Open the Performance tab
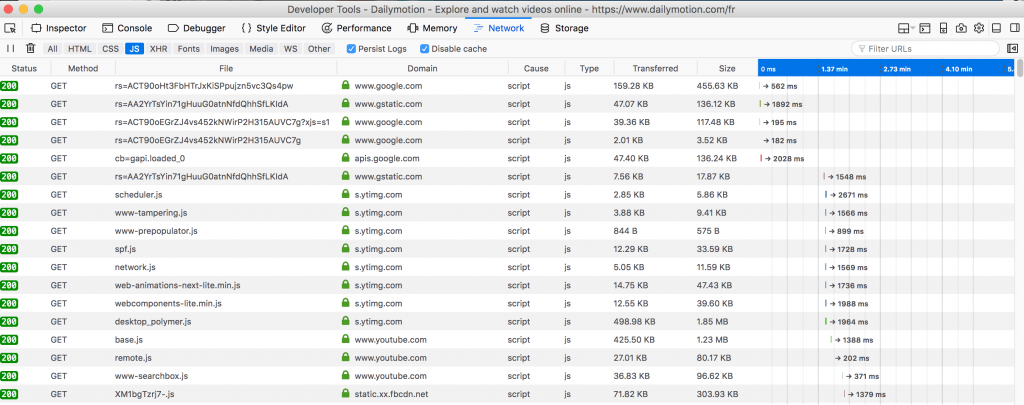1024x405 pixels. [357, 28]
